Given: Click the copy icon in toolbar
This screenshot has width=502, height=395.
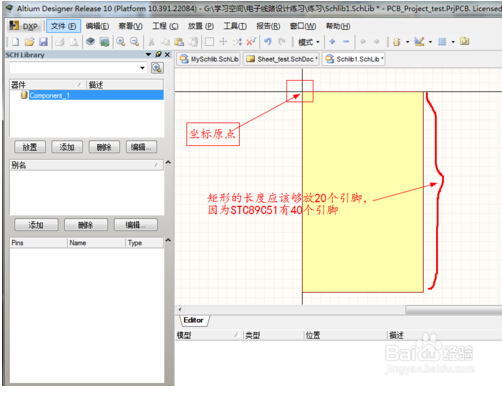Looking at the screenshot, I should point(165,42).
